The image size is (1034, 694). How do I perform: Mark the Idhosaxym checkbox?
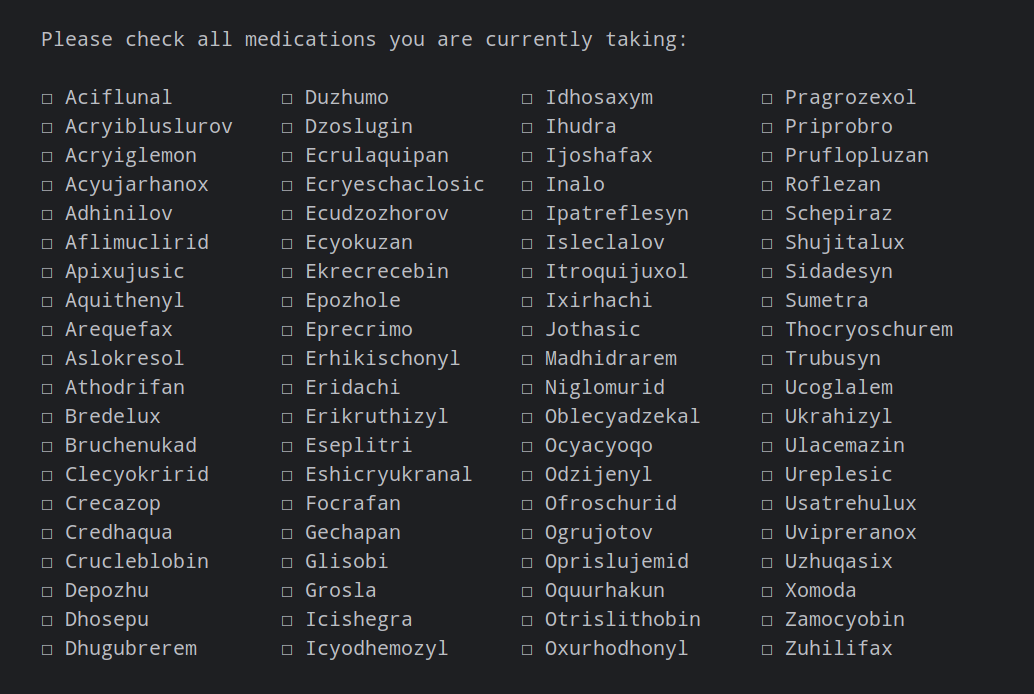point(527,98)
